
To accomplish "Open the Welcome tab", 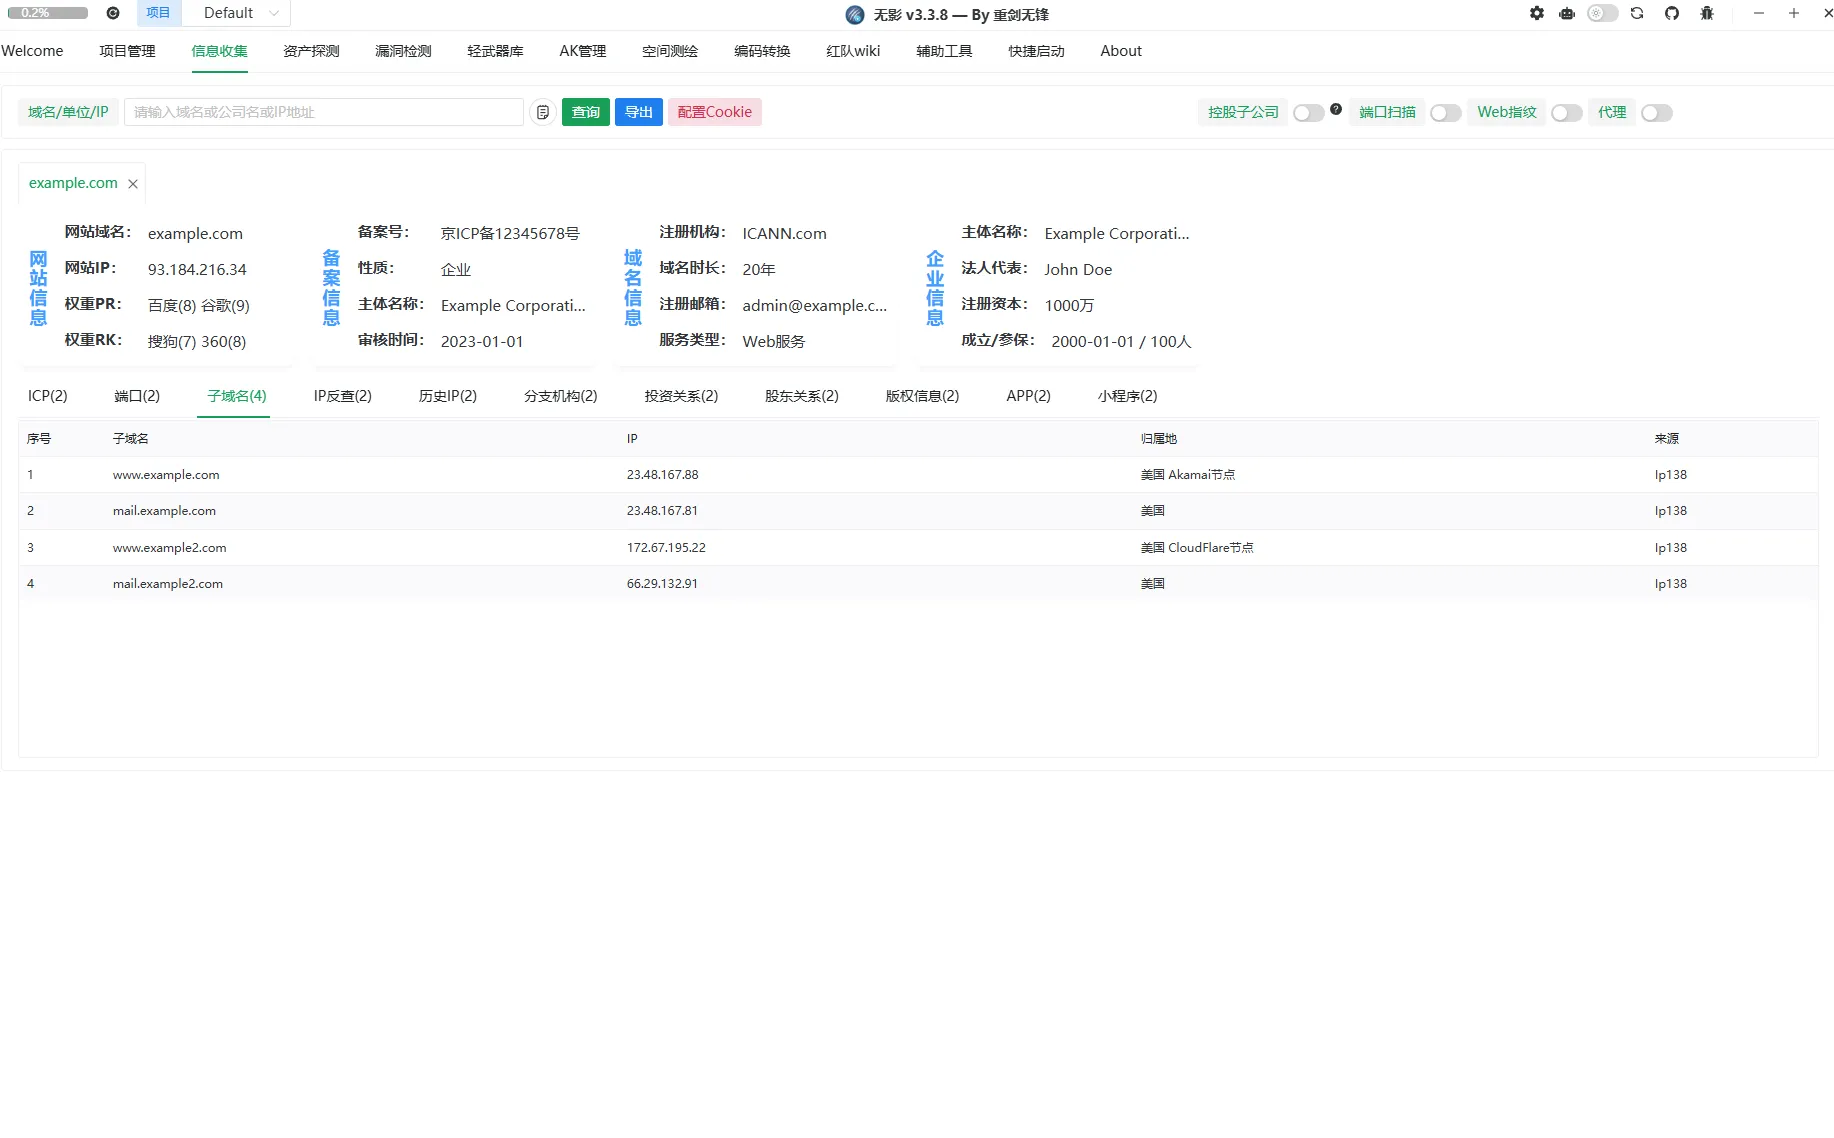I will click(x=32, y=51).
